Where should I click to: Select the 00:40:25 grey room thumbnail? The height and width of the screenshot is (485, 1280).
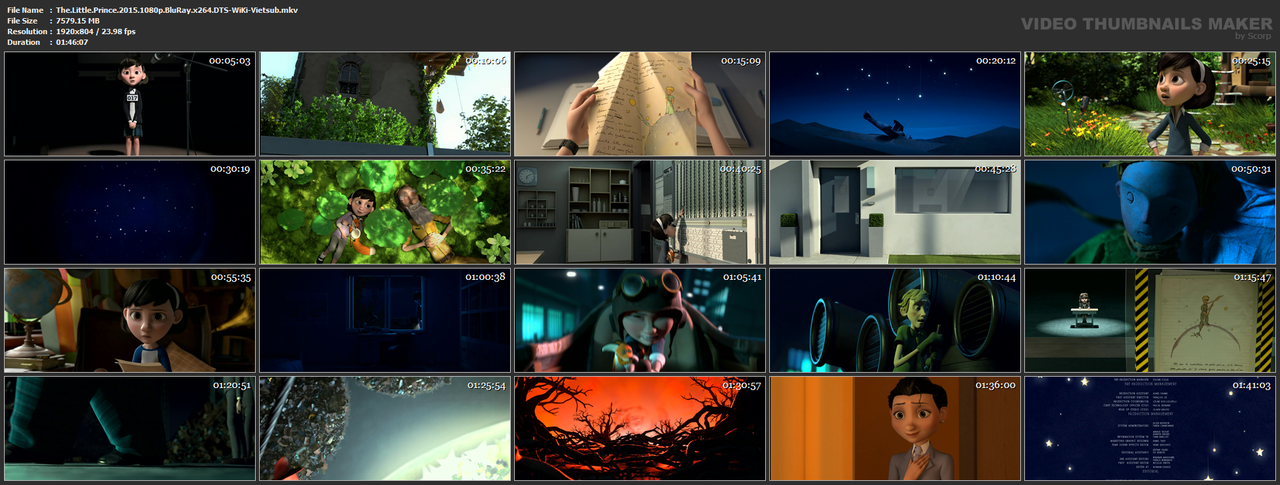click(640, 212)
